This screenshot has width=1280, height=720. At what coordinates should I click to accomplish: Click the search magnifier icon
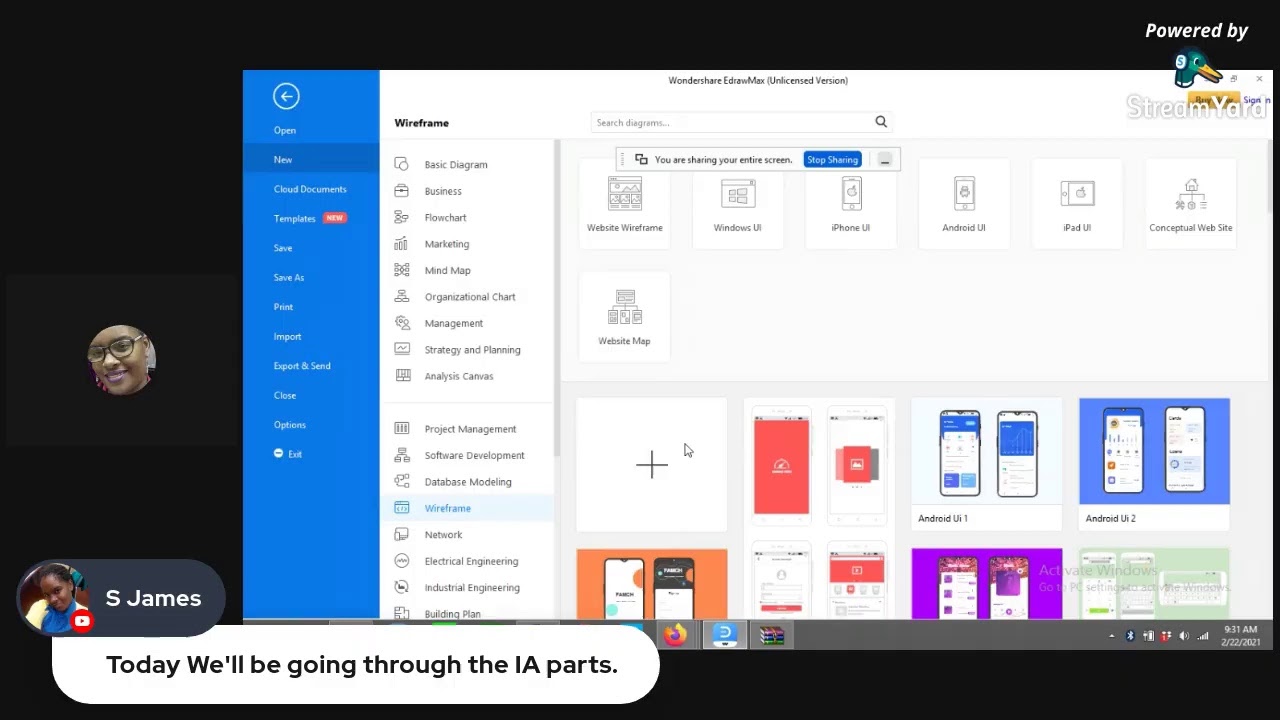coord(881,122)
